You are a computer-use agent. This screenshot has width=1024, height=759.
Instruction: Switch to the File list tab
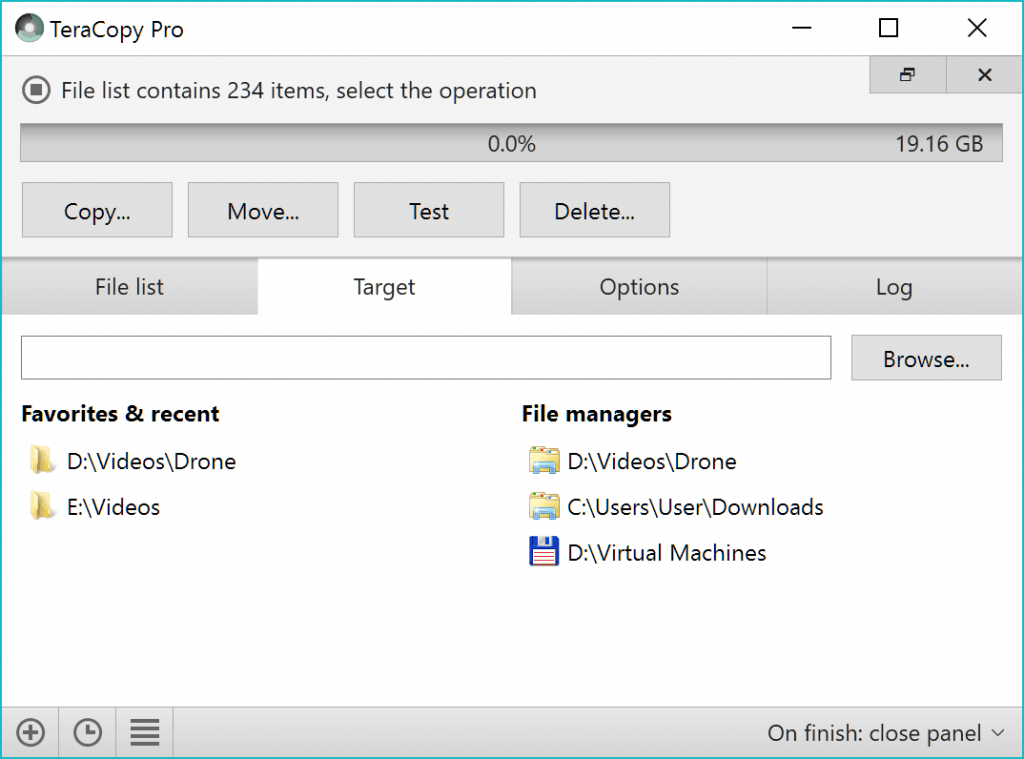point(128,287)
